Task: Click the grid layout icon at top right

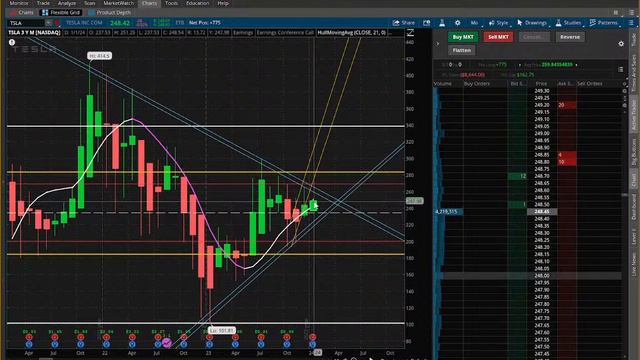Action: pos(616,13)
